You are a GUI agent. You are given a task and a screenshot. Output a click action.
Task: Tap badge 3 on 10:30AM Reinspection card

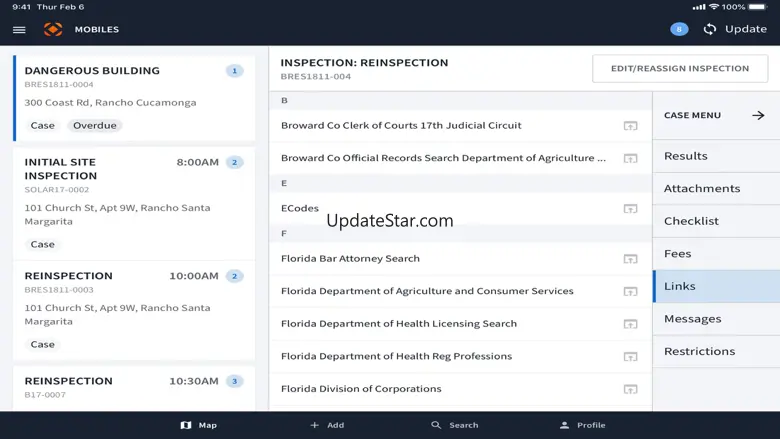point(234,381)
